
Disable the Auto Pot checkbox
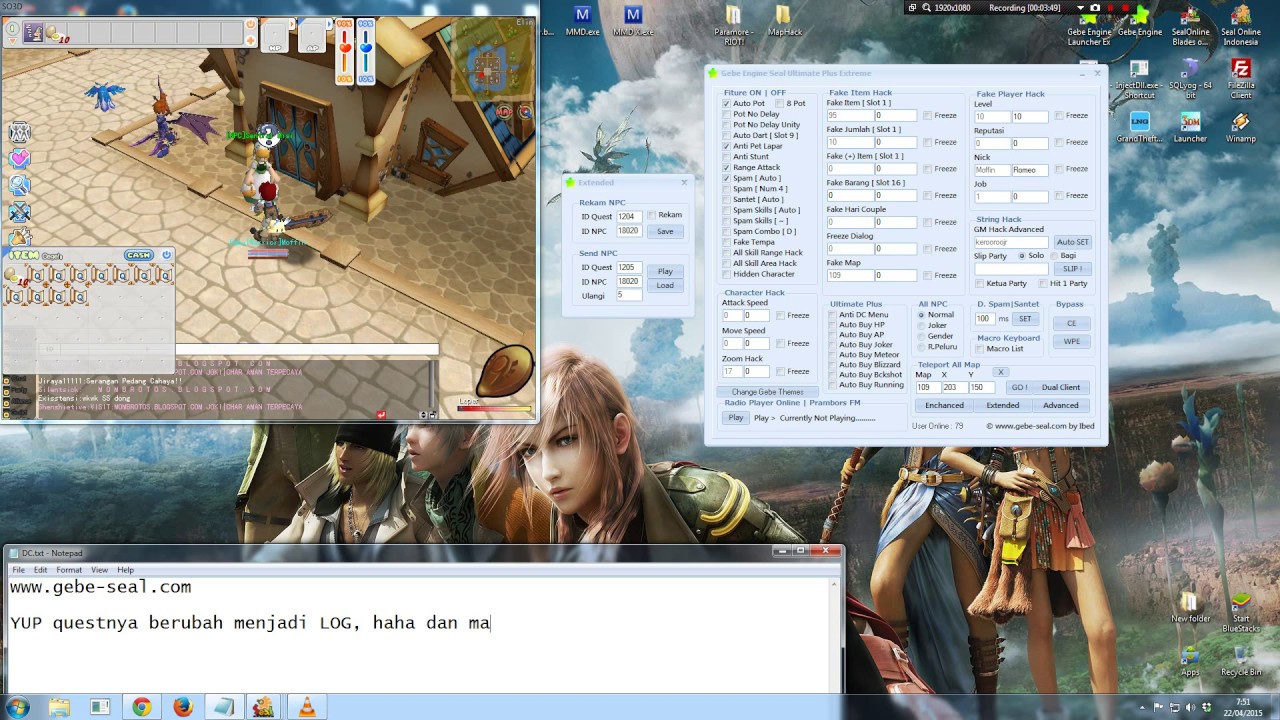coord(727,103)
